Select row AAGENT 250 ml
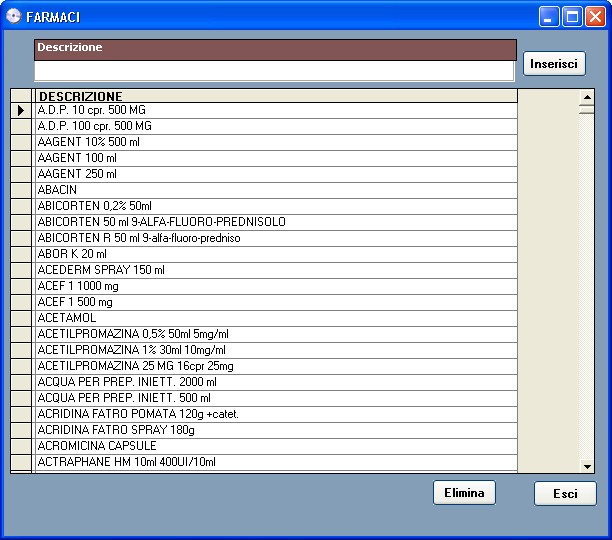The image size is (612, 540). pyautogui.click(x=276, y=175)
